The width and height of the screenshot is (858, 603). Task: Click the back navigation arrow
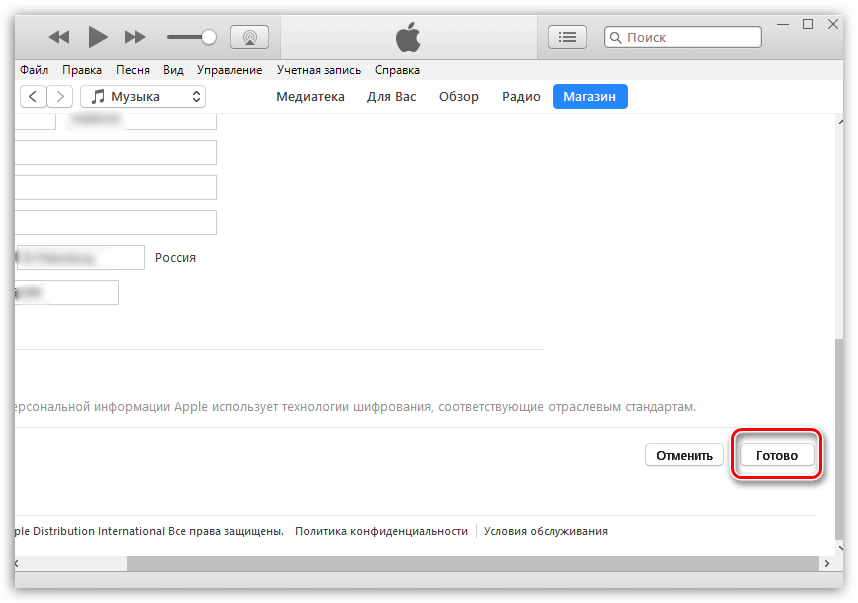[x=34, y=96]
